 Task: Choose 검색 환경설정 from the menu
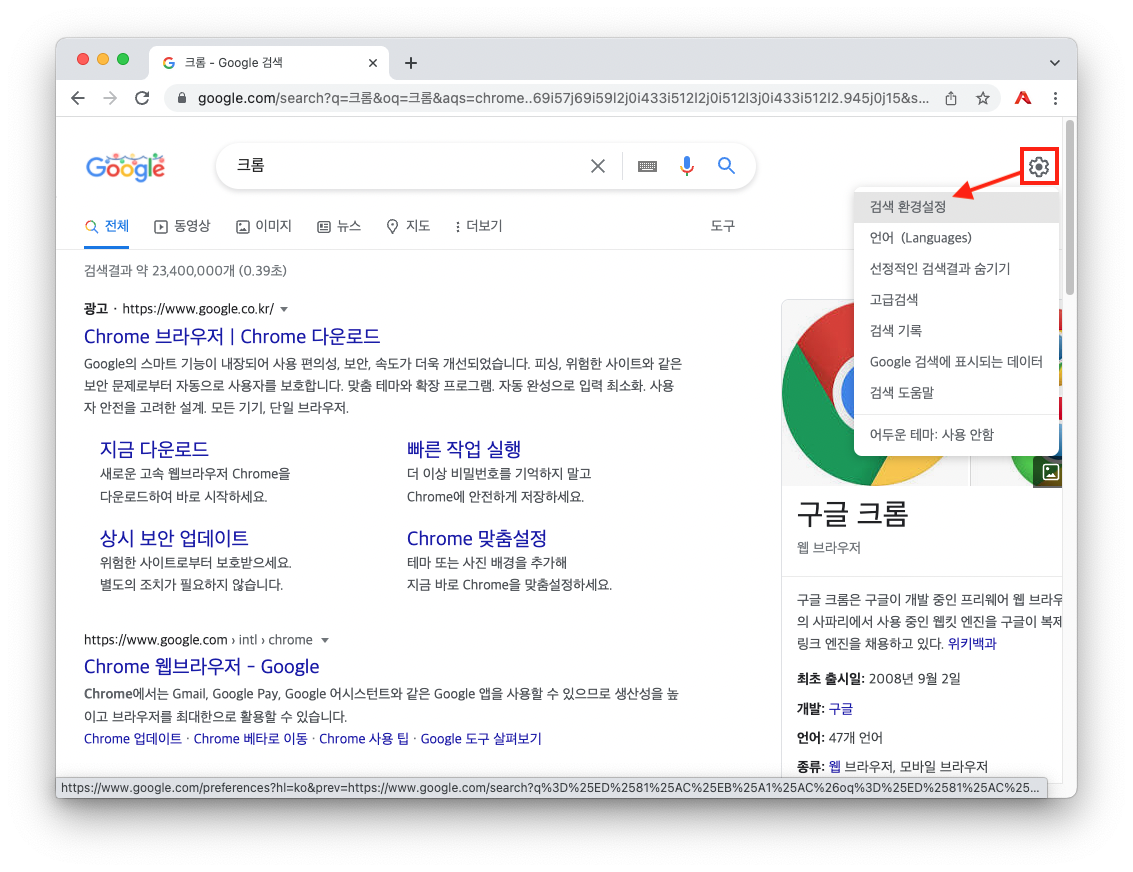coord(957,207)
